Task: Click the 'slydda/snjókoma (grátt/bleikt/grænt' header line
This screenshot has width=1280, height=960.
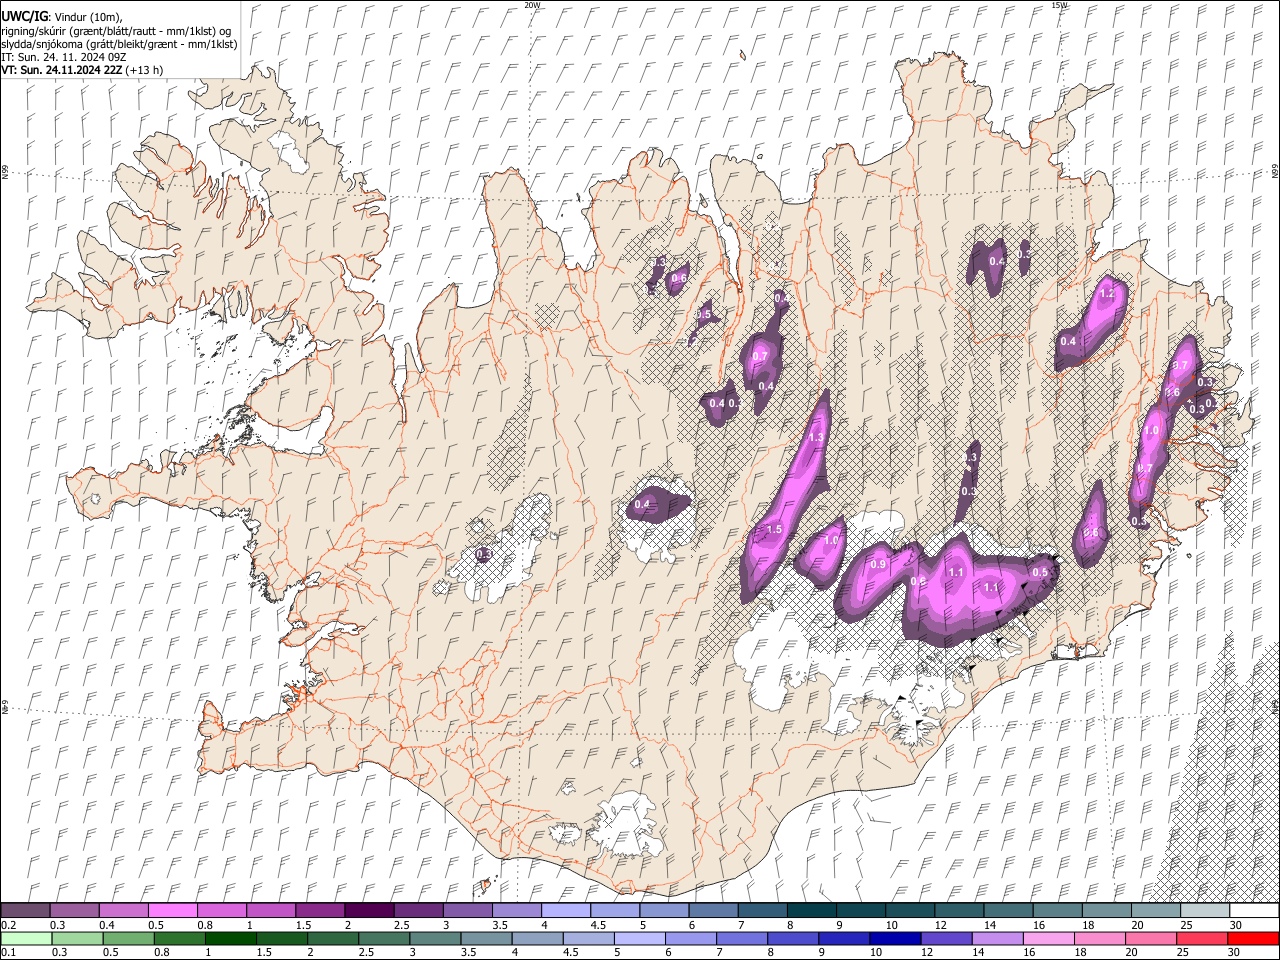Action: [x=120, y=44]
